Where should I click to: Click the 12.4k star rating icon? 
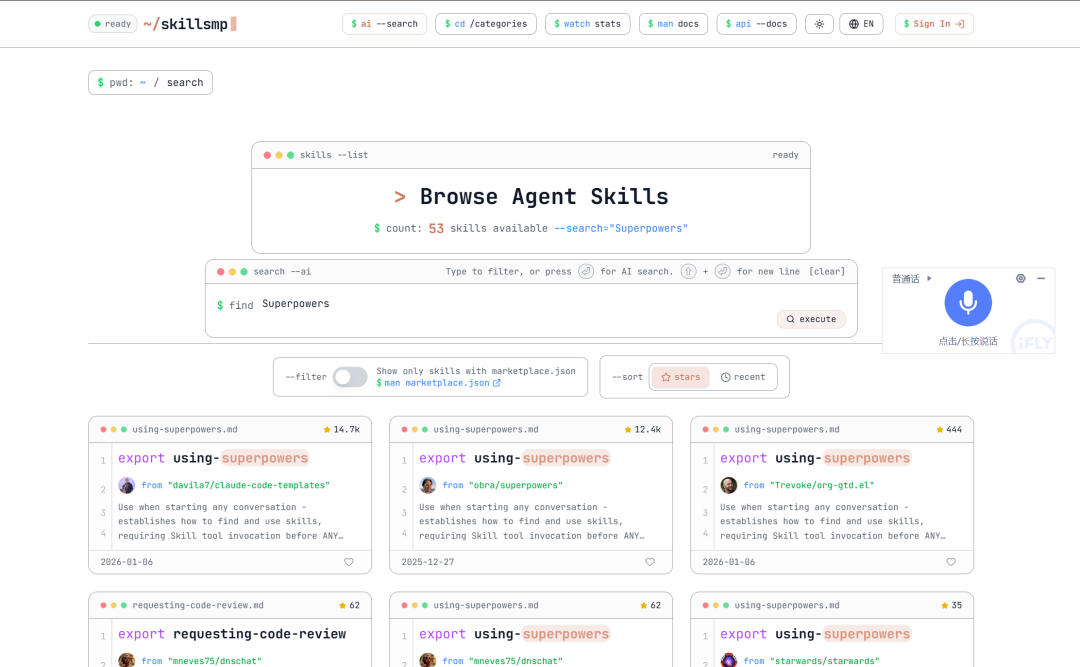pos(627,429)
